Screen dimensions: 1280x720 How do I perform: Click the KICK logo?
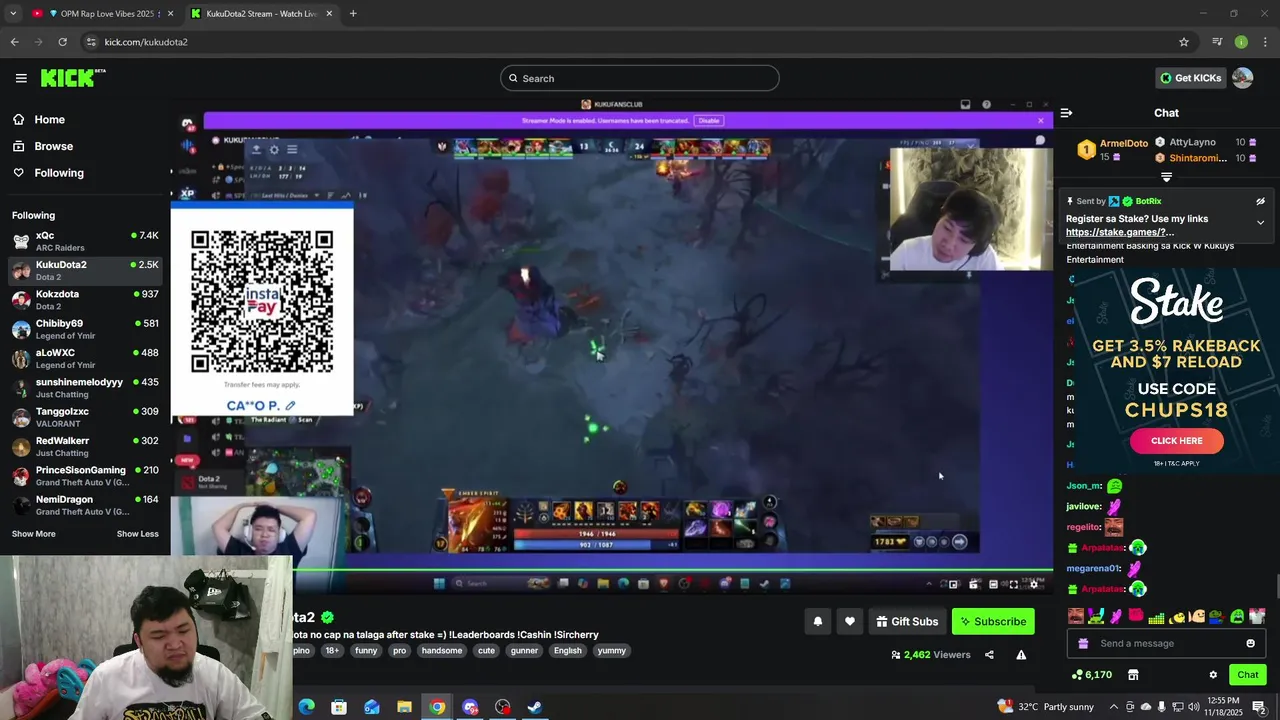coord(73,78)
